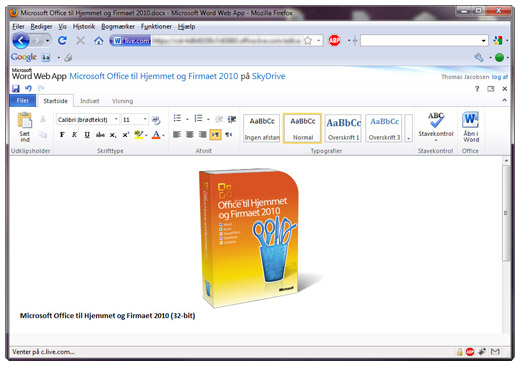Set right-to-left text direction
The height and width of the screenshot is (366, 520).
click(x=229, y=134)
